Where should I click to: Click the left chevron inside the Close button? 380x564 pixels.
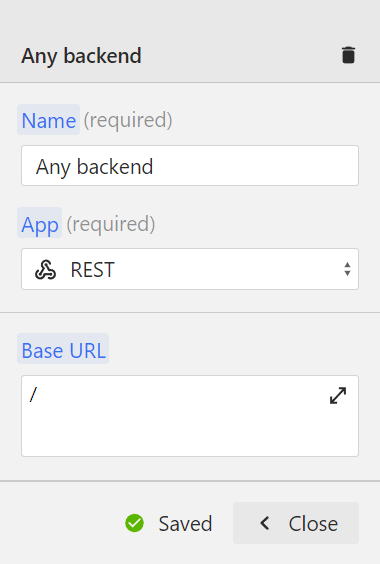[265, 523]
